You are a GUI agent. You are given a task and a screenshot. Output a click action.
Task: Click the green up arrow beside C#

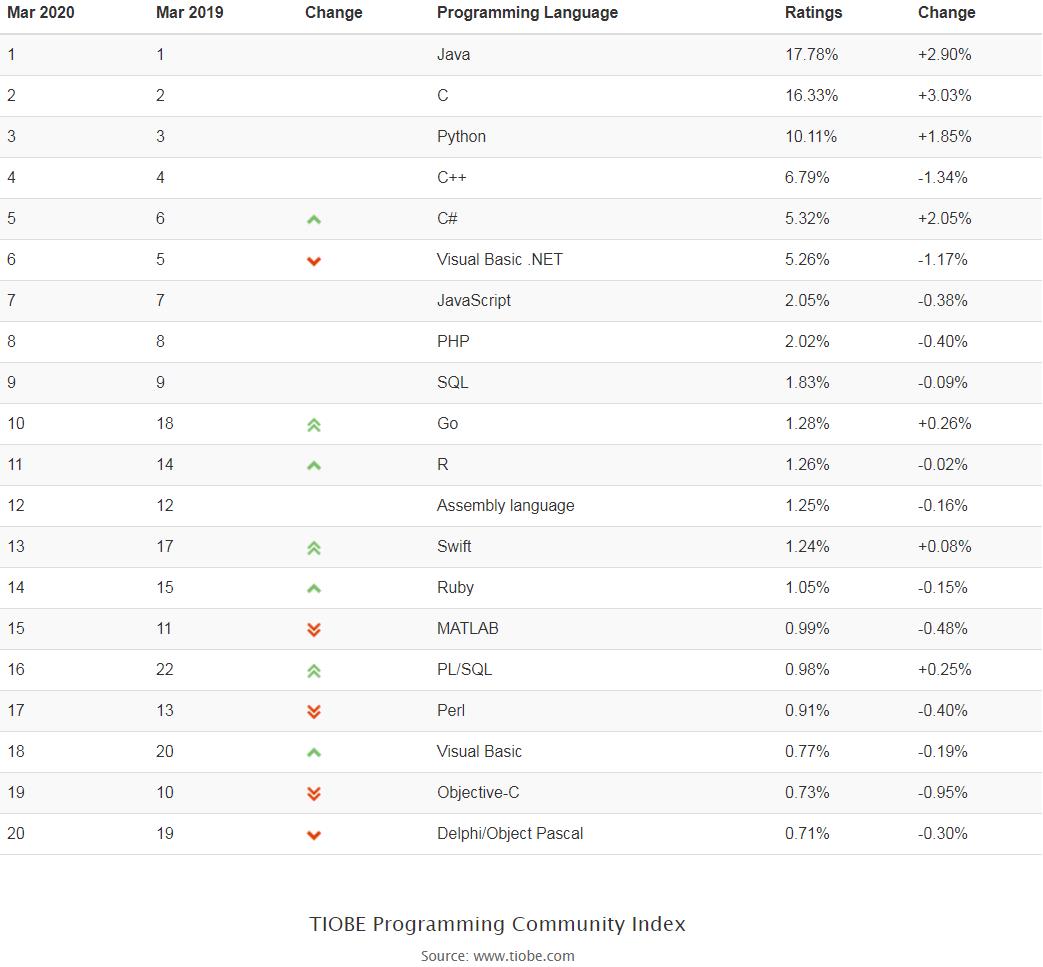[x=313, y=219]
